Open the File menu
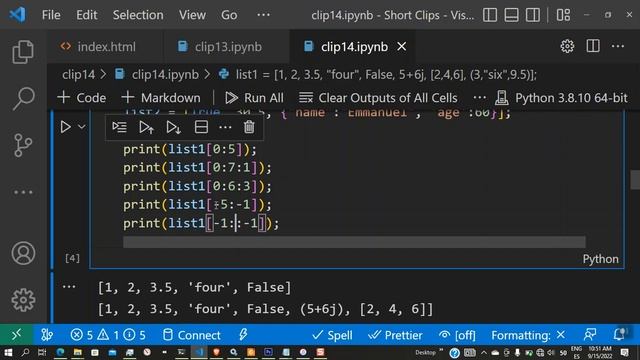Viewport: 640px width, 360px height. 51,15
